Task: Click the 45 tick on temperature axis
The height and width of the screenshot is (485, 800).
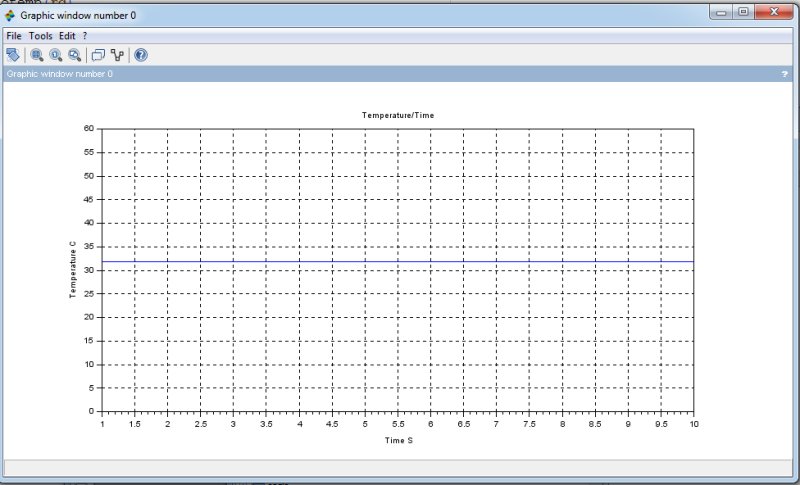Action: 89,199
